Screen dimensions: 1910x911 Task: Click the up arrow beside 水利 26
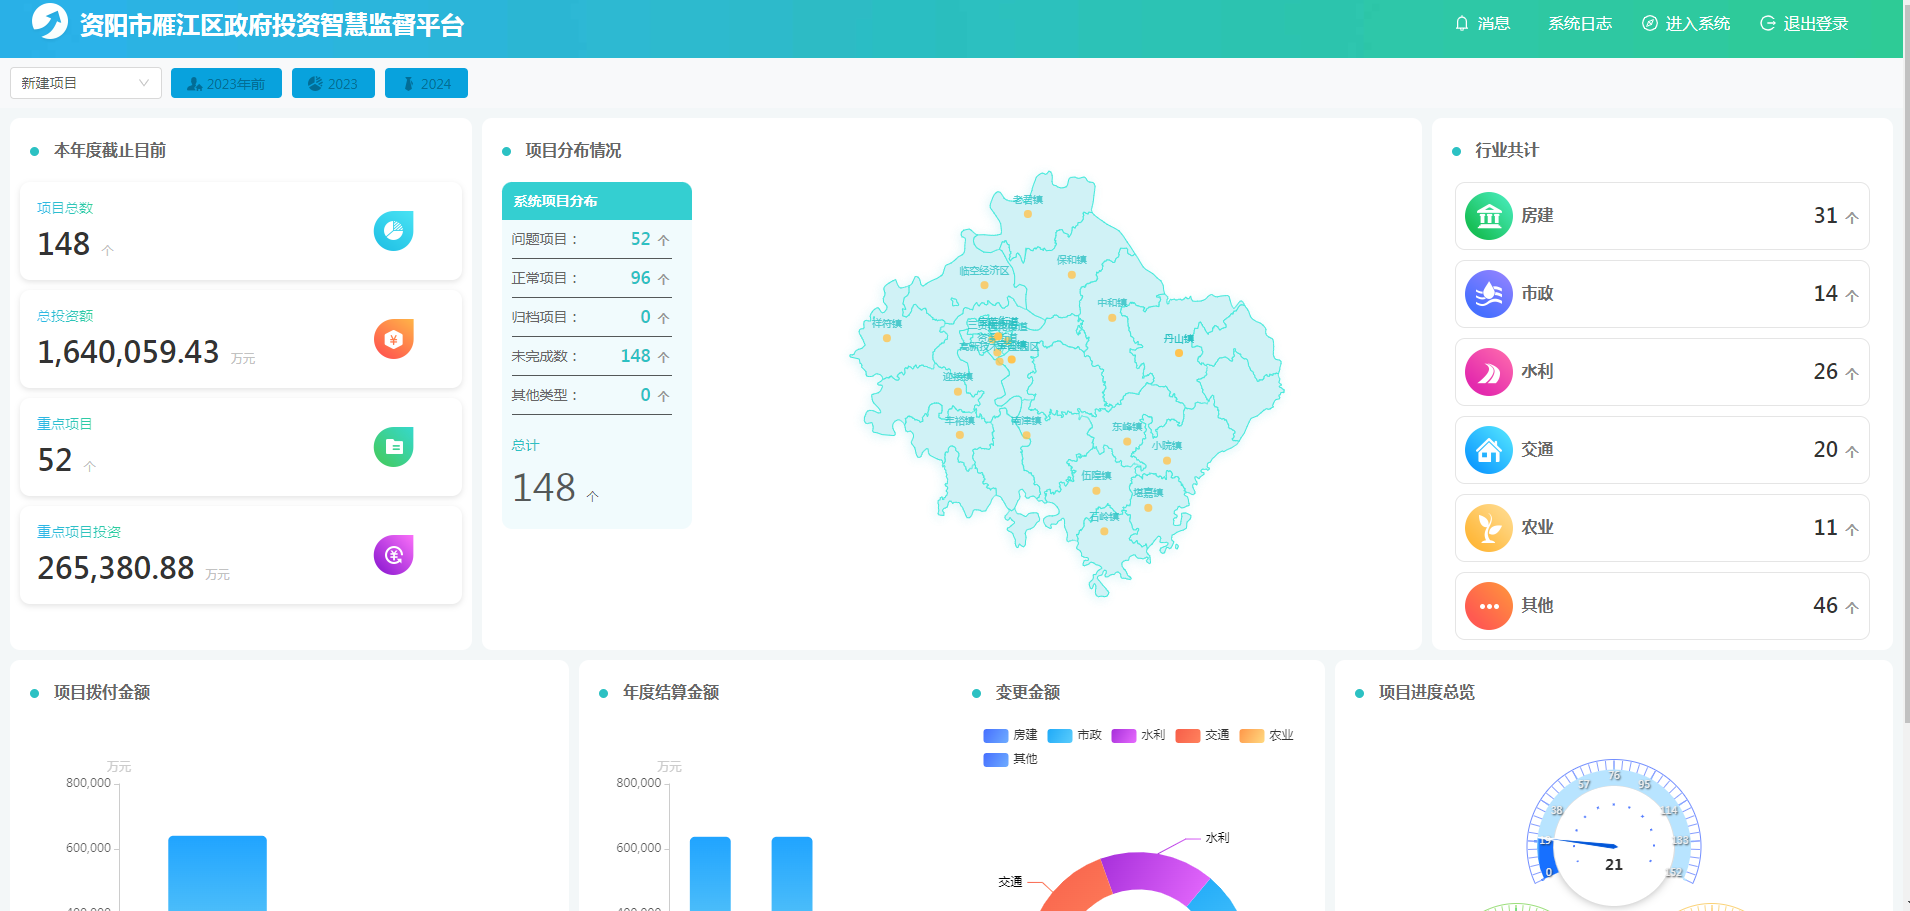pos(1852,374)
